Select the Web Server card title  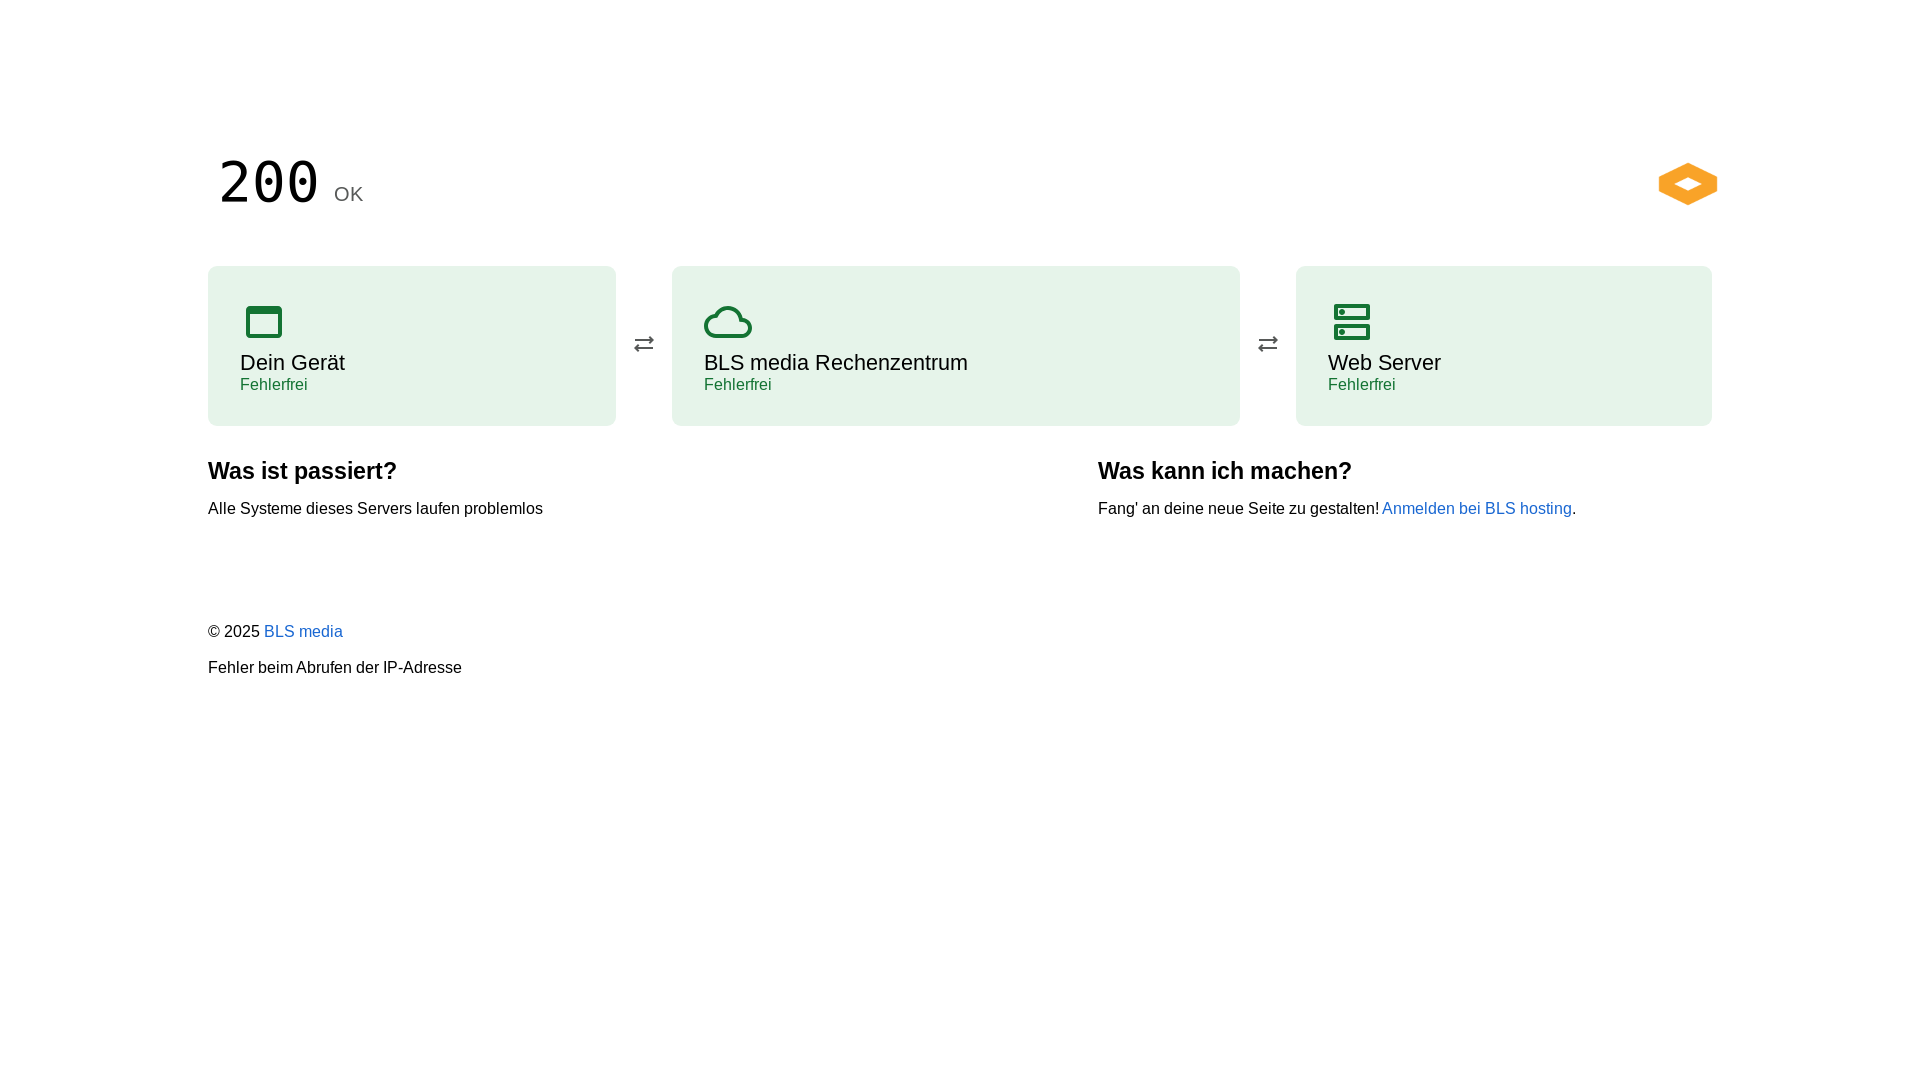point(1384,363)
